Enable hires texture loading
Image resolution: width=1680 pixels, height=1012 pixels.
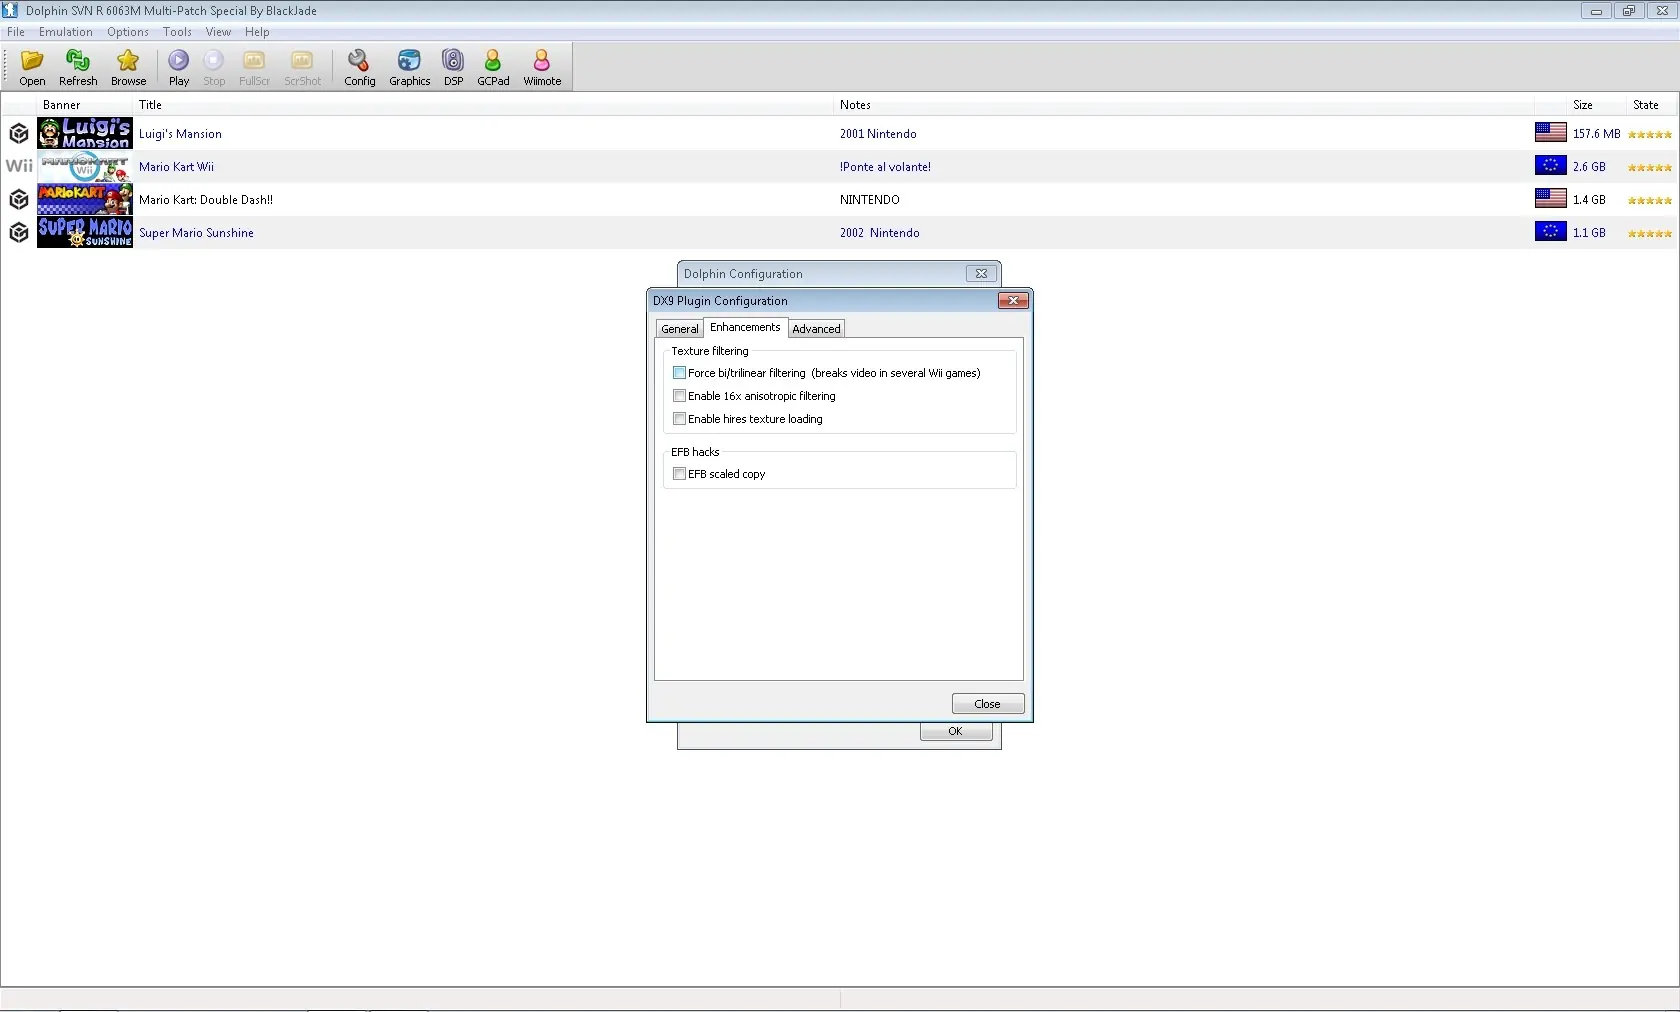tap(680, 419)
